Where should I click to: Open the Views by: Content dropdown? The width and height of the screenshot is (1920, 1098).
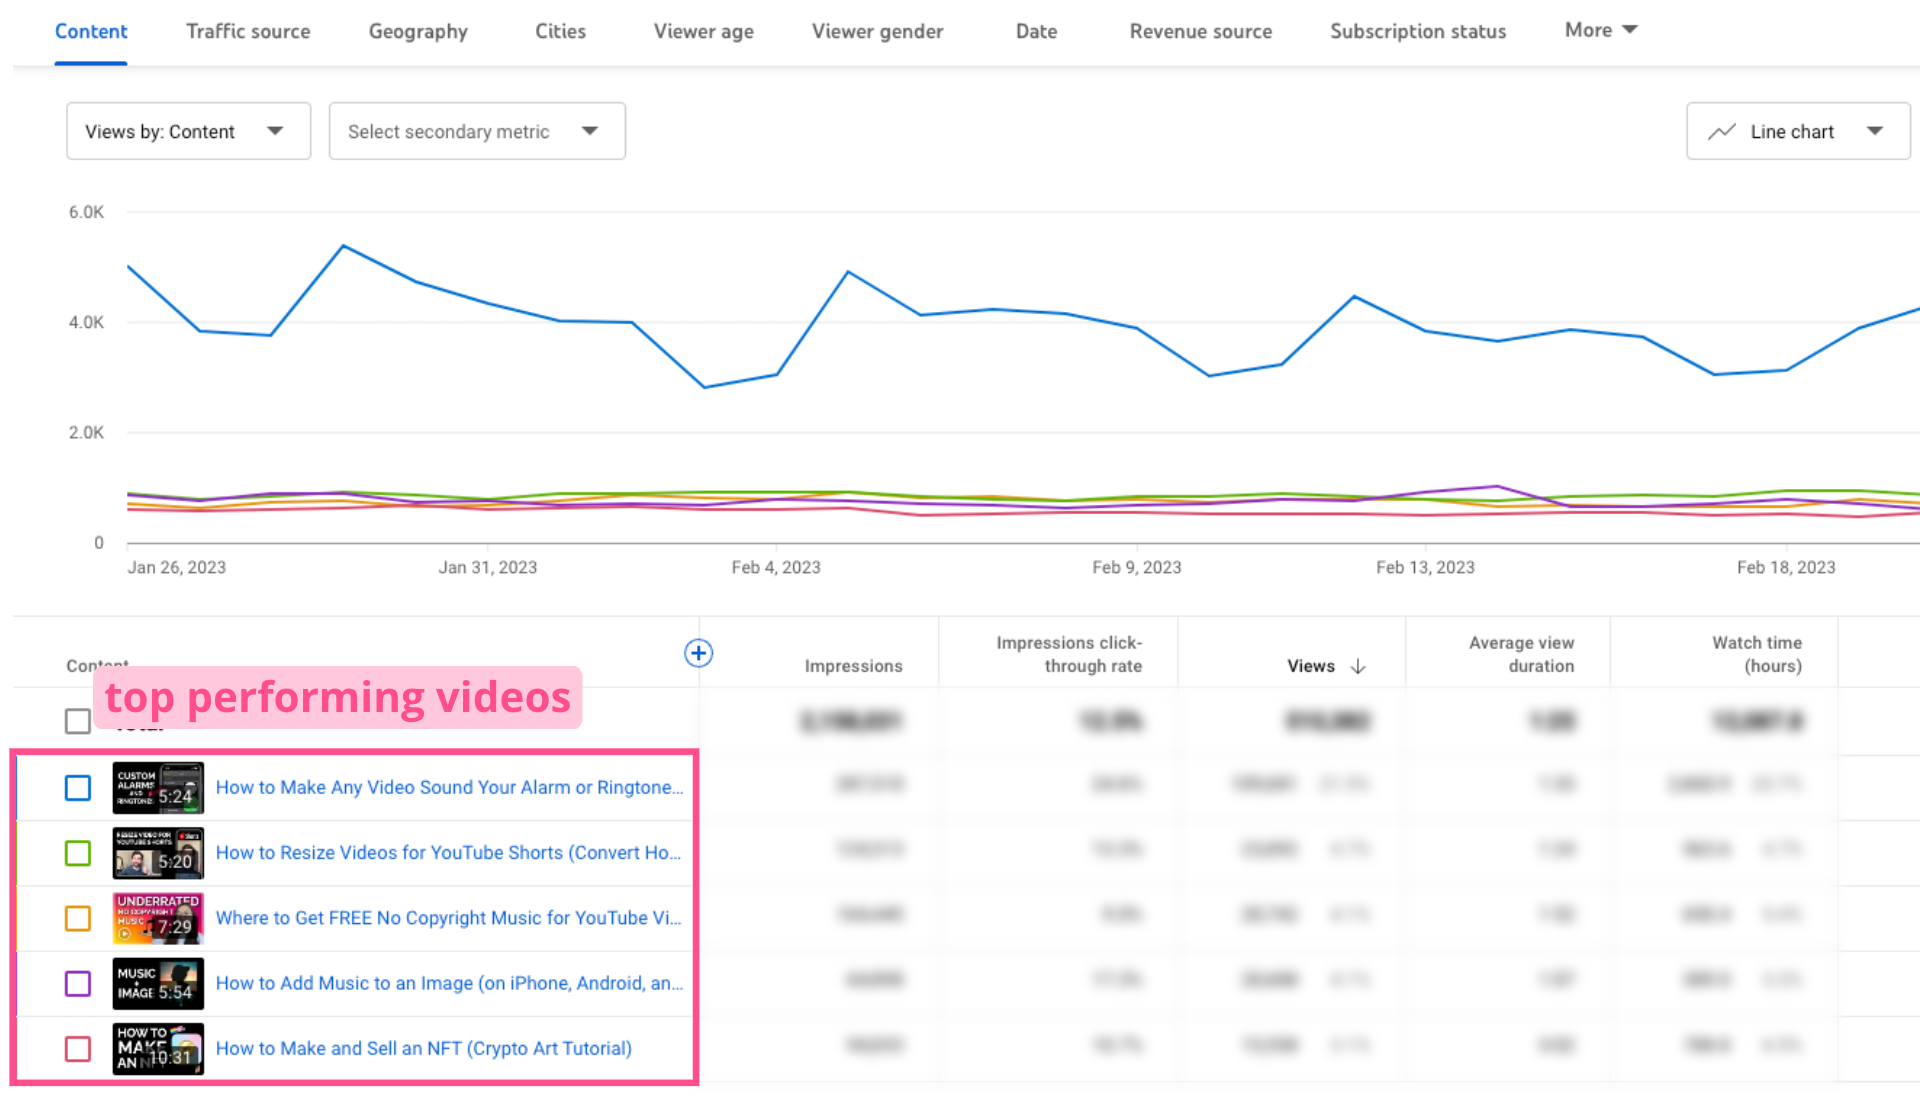coord(188,131)
